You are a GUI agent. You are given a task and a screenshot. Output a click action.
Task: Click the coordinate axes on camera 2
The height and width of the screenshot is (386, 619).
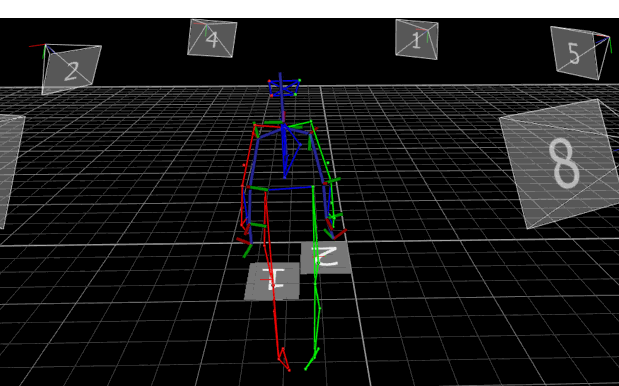click(43, 50)
